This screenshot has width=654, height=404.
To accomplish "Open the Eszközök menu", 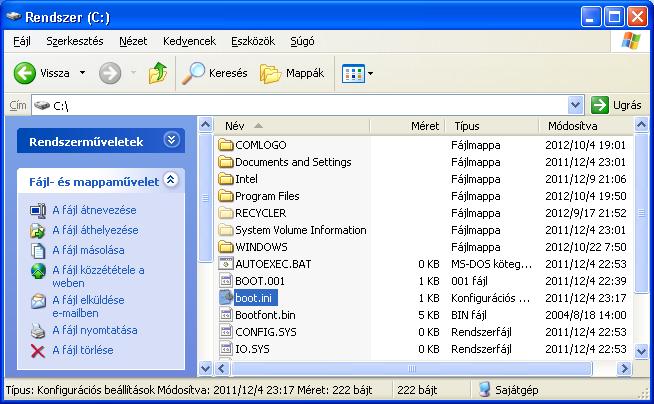I will pyautogui.click(x=253, y=41).
